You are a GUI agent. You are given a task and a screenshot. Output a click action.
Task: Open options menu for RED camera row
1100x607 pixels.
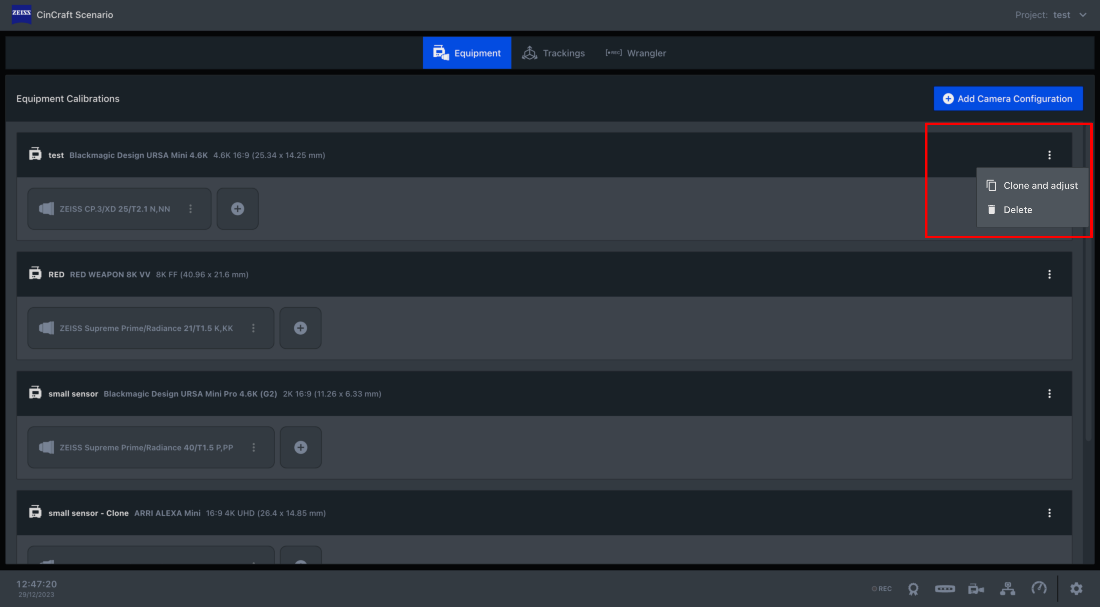pyautogui.click(x=1049, y=274)
